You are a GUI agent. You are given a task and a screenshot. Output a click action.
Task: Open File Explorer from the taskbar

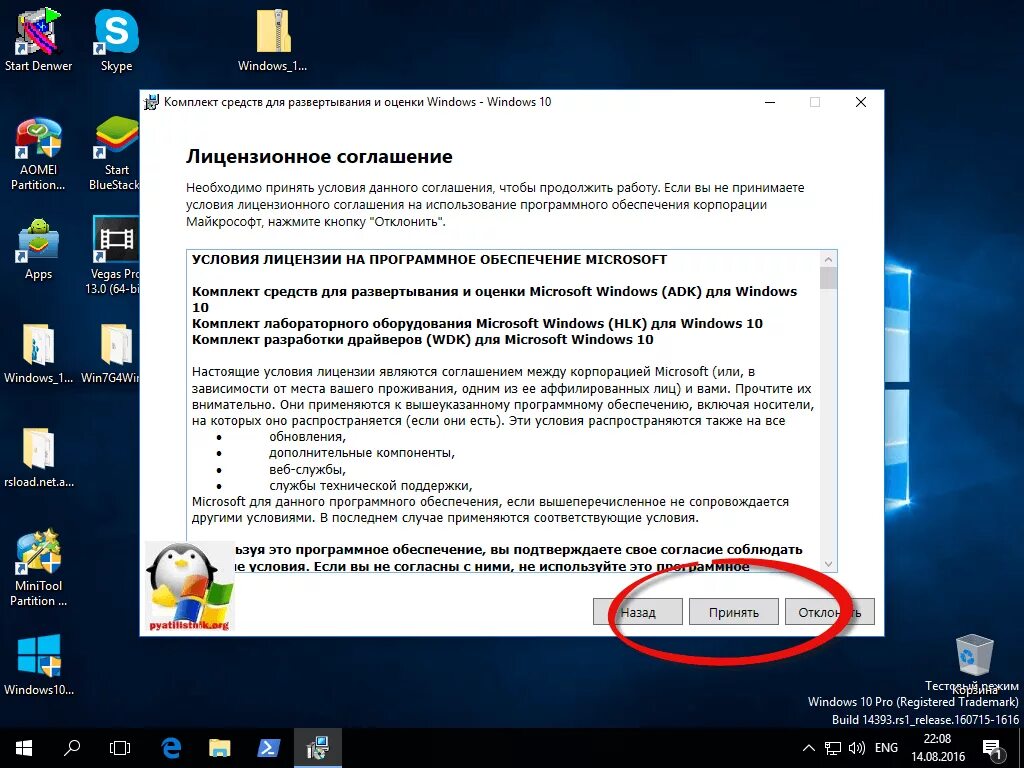coord(219,748)
